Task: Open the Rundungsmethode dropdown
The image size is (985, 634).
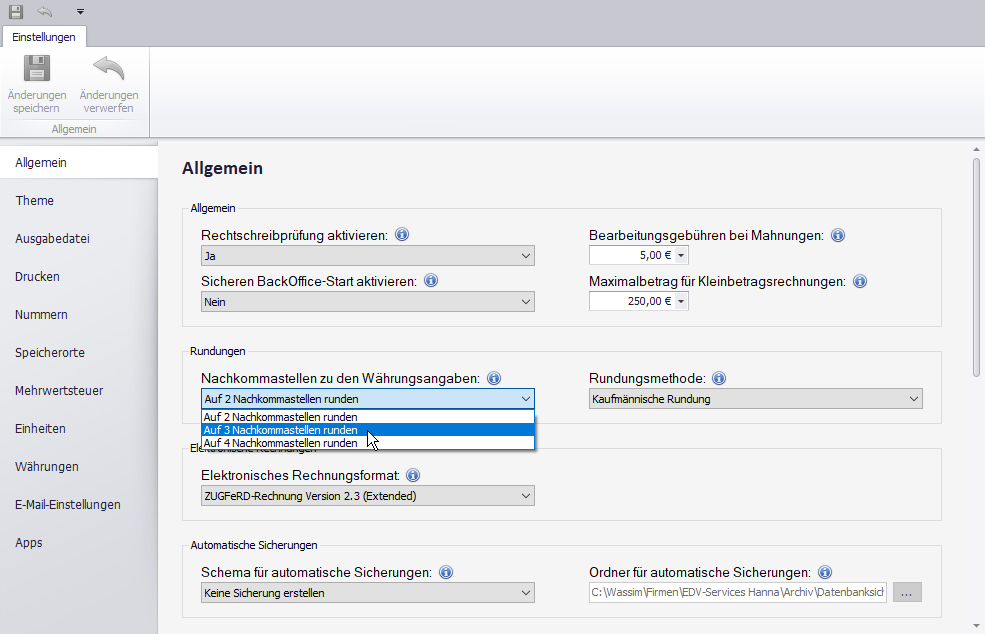Action: point(756,399)
